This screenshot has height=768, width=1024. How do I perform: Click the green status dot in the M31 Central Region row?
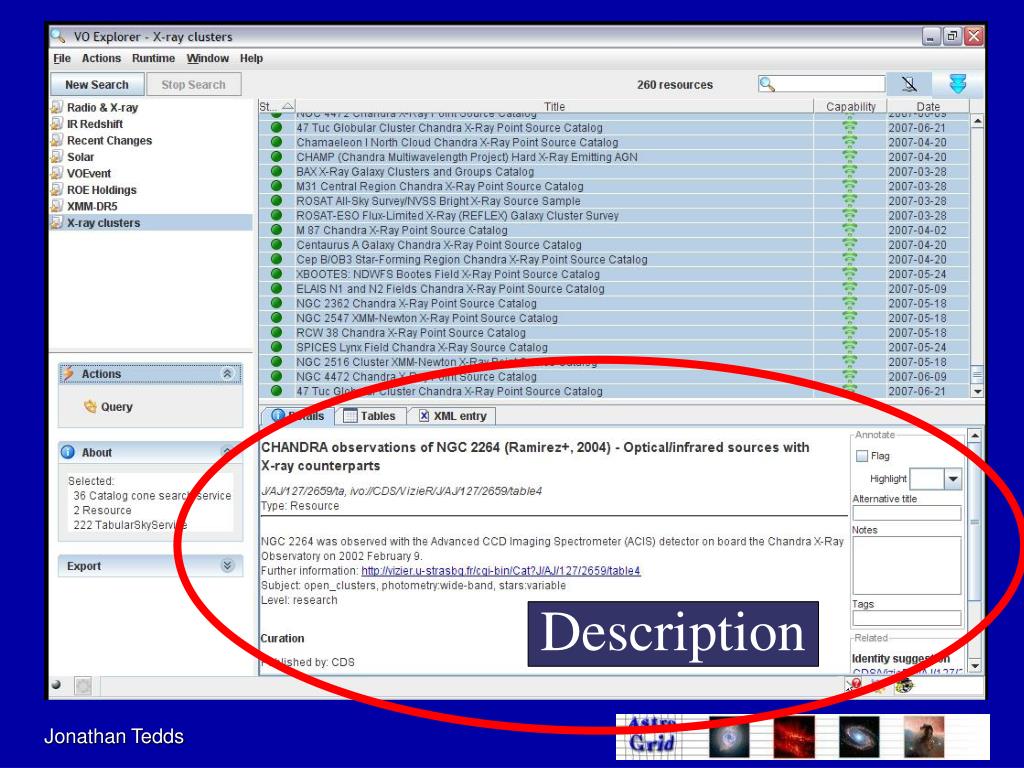coord(276,186)
